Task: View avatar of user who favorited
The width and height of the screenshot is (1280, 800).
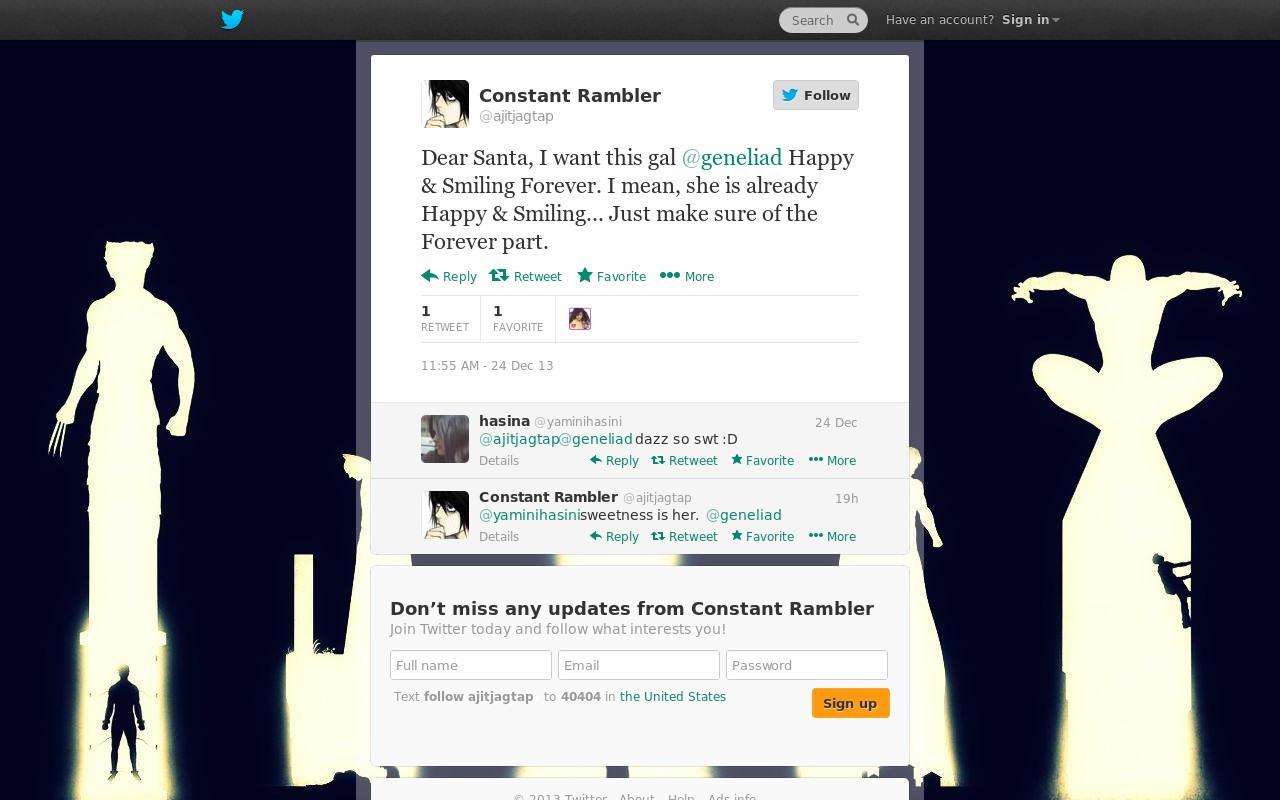Action: [x=580, y=319]
